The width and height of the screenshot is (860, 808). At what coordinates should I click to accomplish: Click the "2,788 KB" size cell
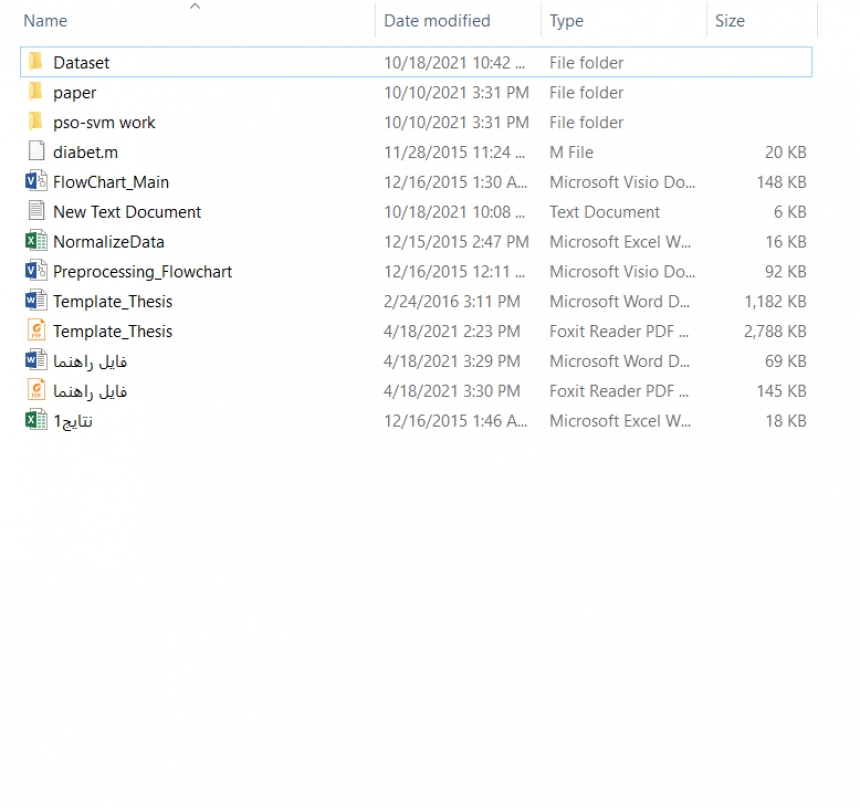pos(775,331)
